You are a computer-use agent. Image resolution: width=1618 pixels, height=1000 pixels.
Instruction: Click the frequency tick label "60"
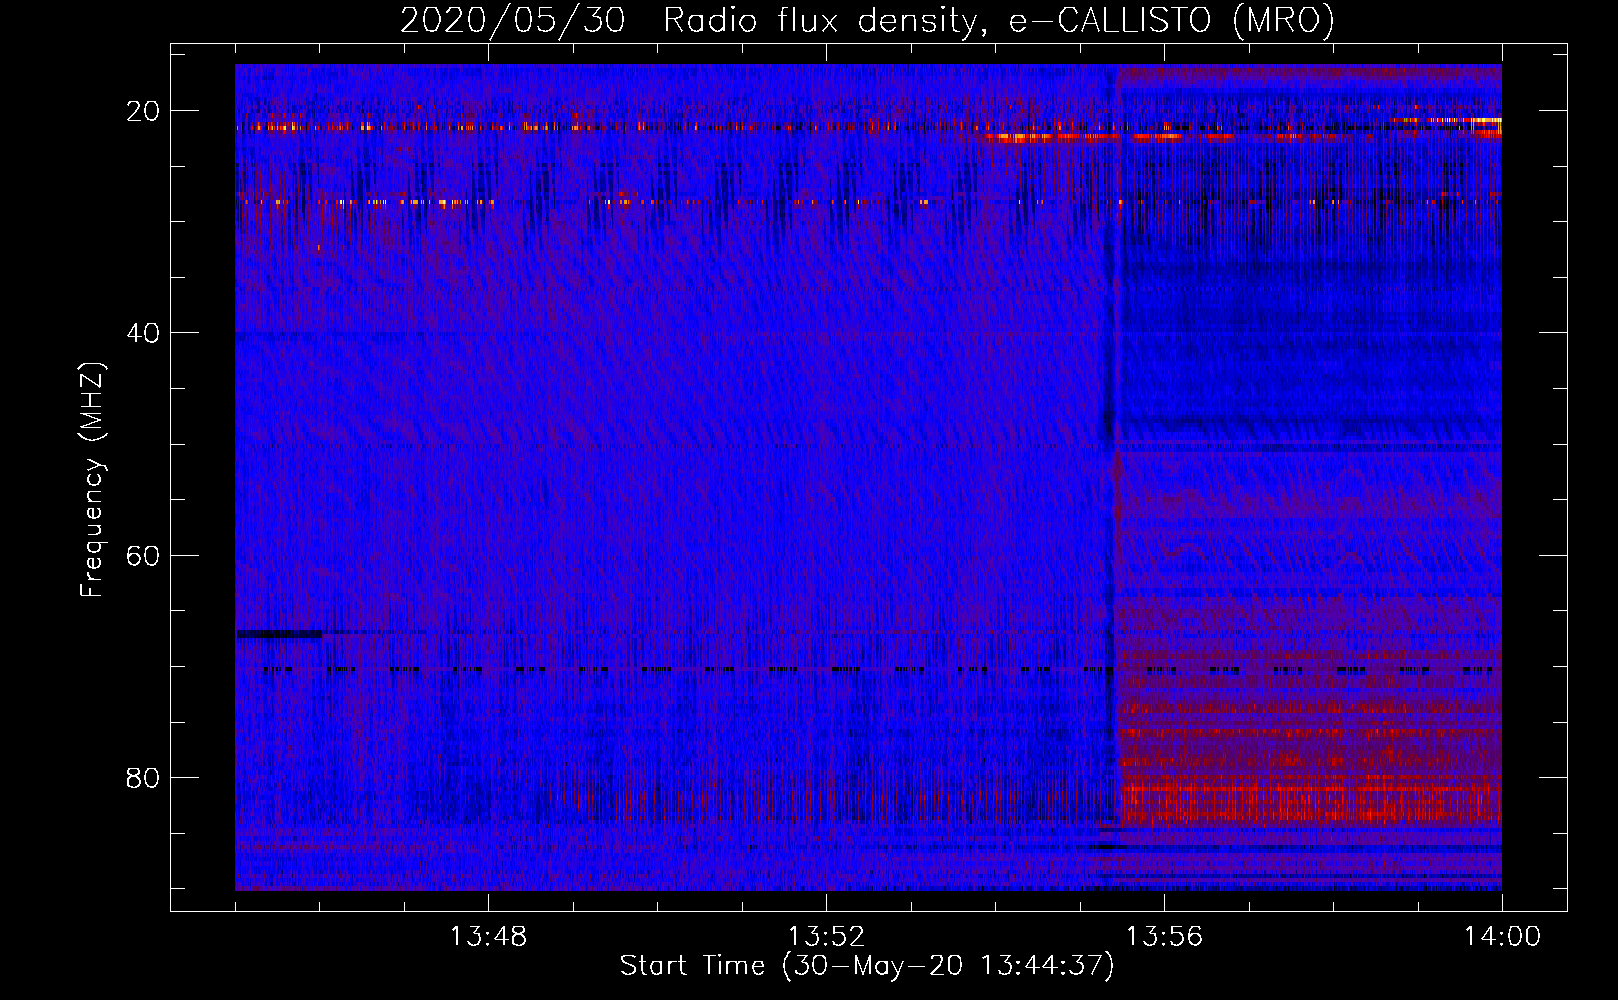click(x=143, y=556)
